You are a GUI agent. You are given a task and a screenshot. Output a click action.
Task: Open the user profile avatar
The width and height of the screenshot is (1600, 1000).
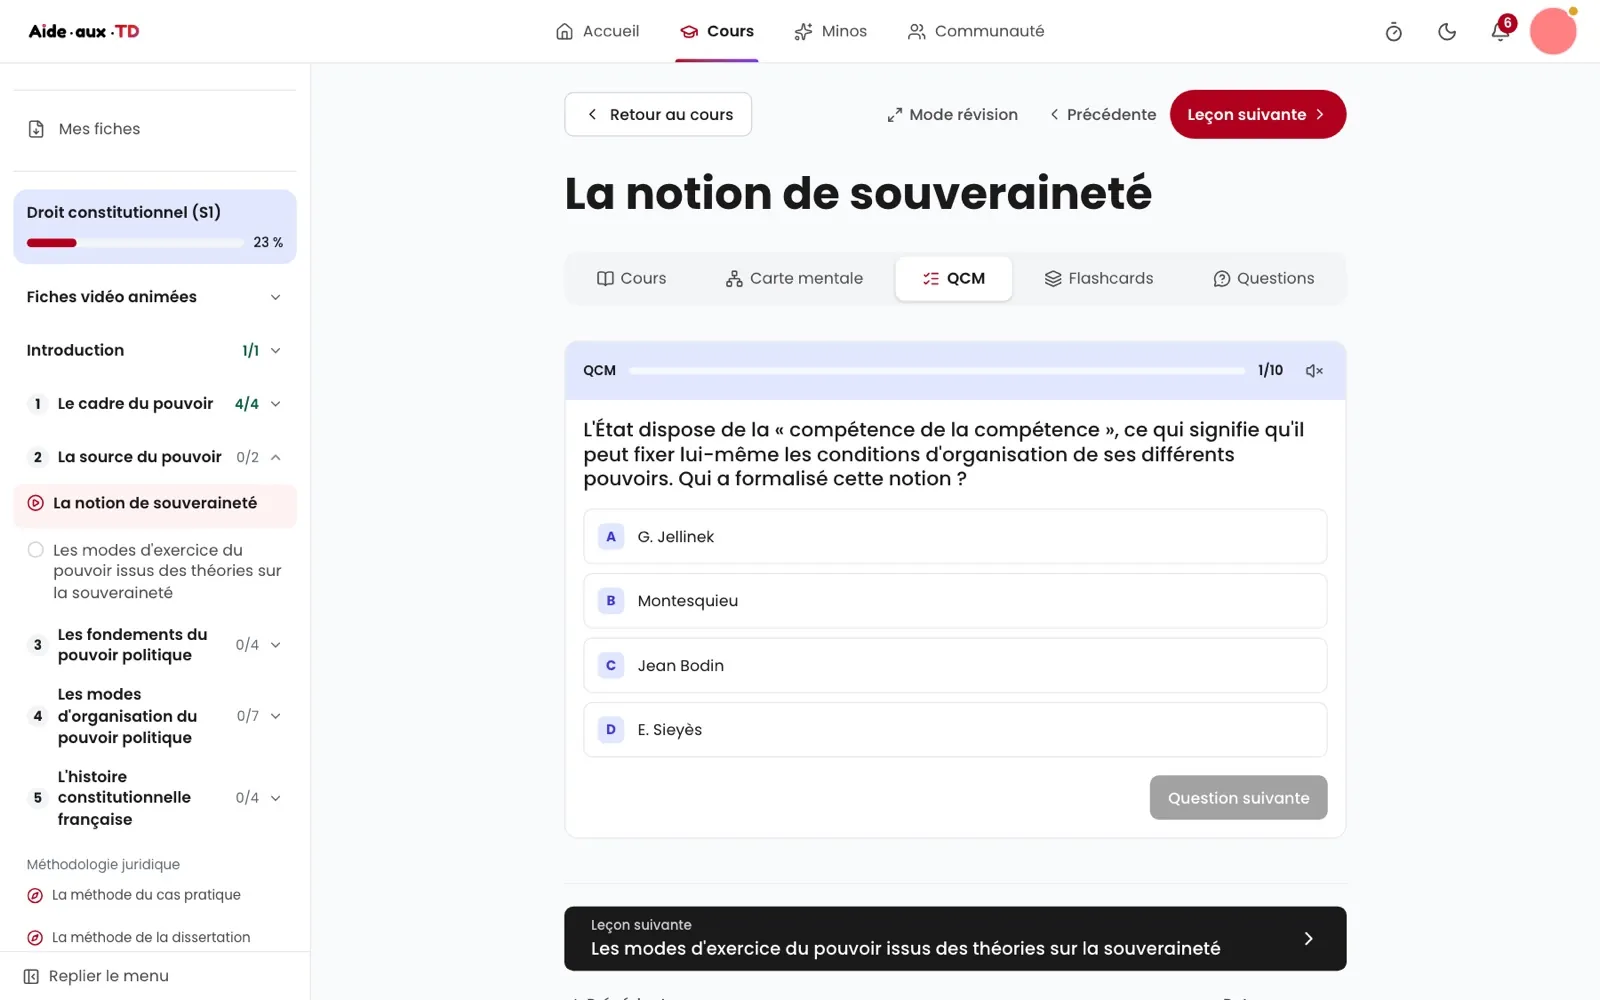pyautogui.click(x=1553, y=31)
